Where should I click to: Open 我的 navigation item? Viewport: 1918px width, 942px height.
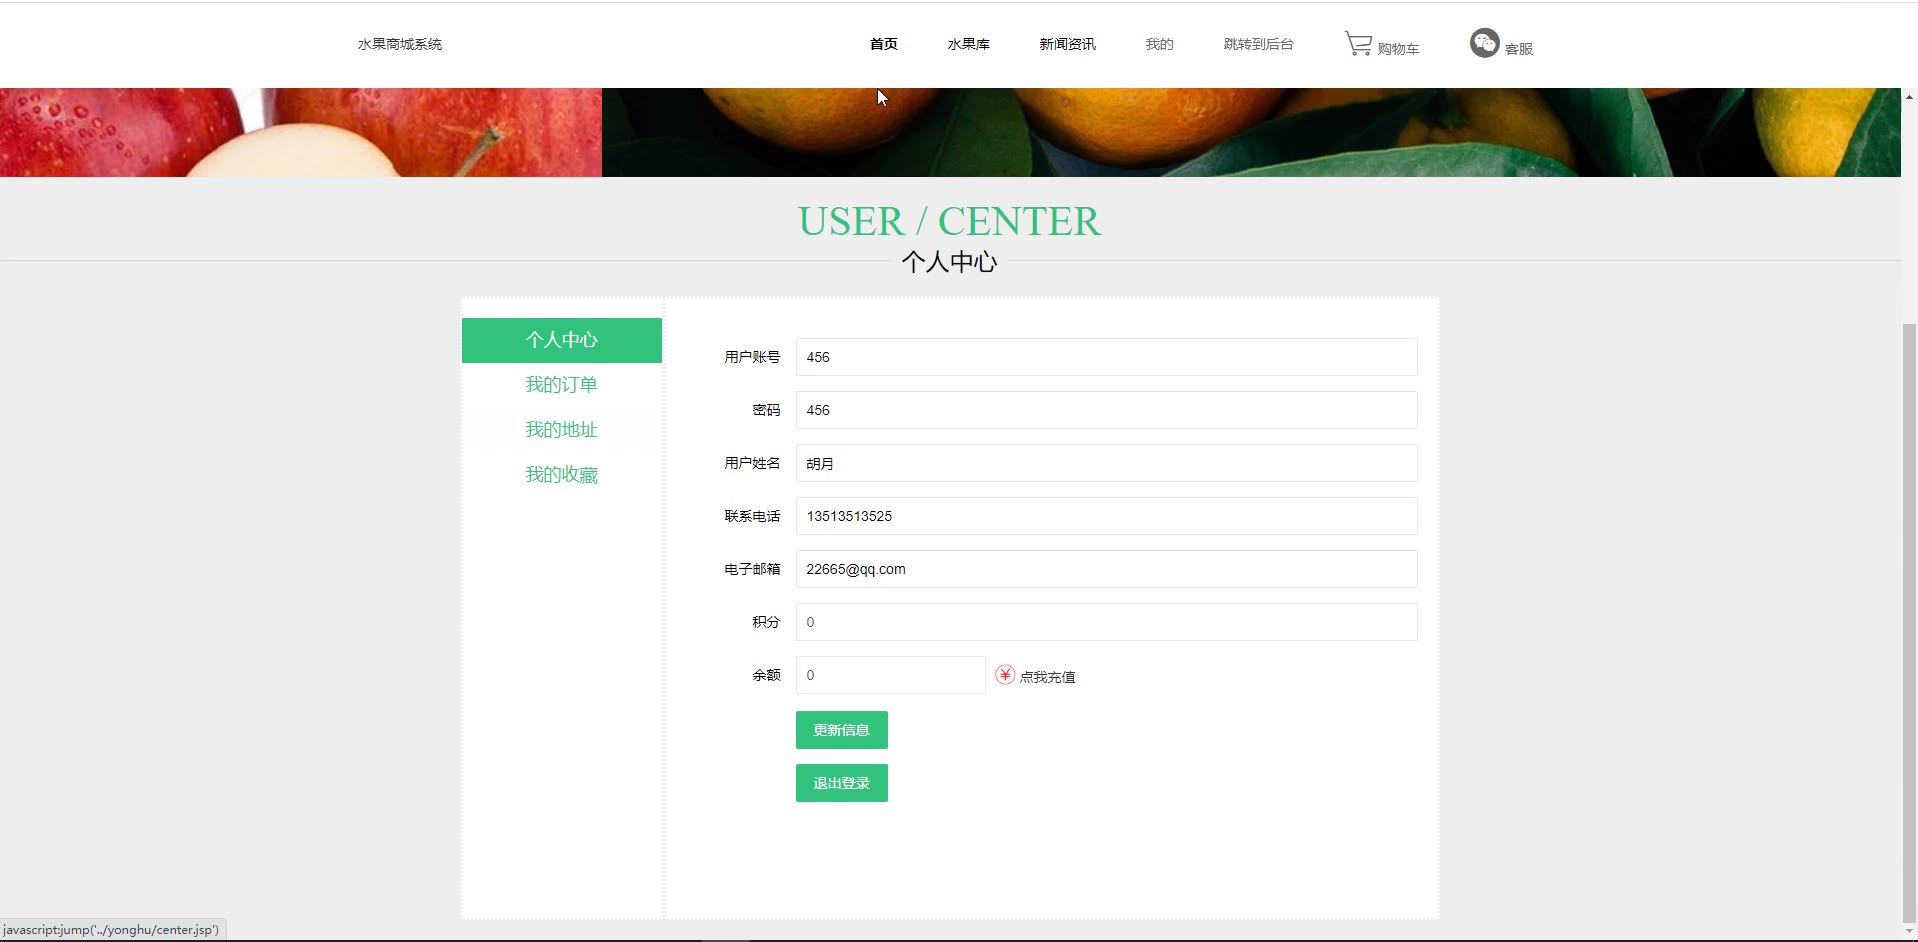(x=1159, y=44)
